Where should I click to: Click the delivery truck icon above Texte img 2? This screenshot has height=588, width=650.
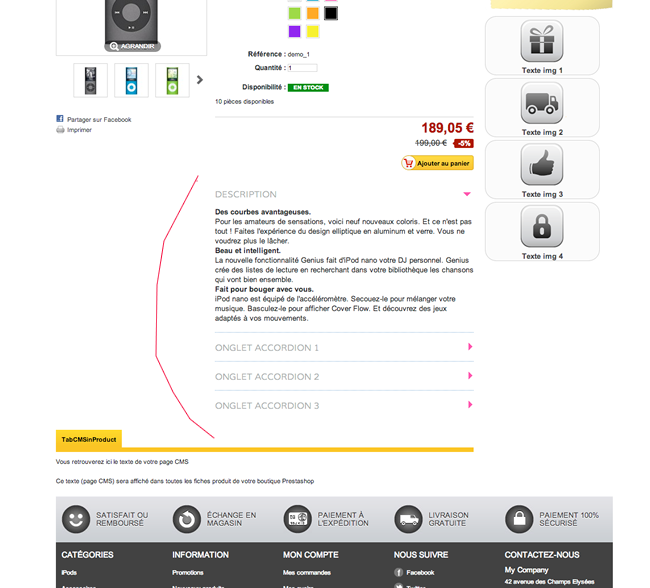[542, 103]
